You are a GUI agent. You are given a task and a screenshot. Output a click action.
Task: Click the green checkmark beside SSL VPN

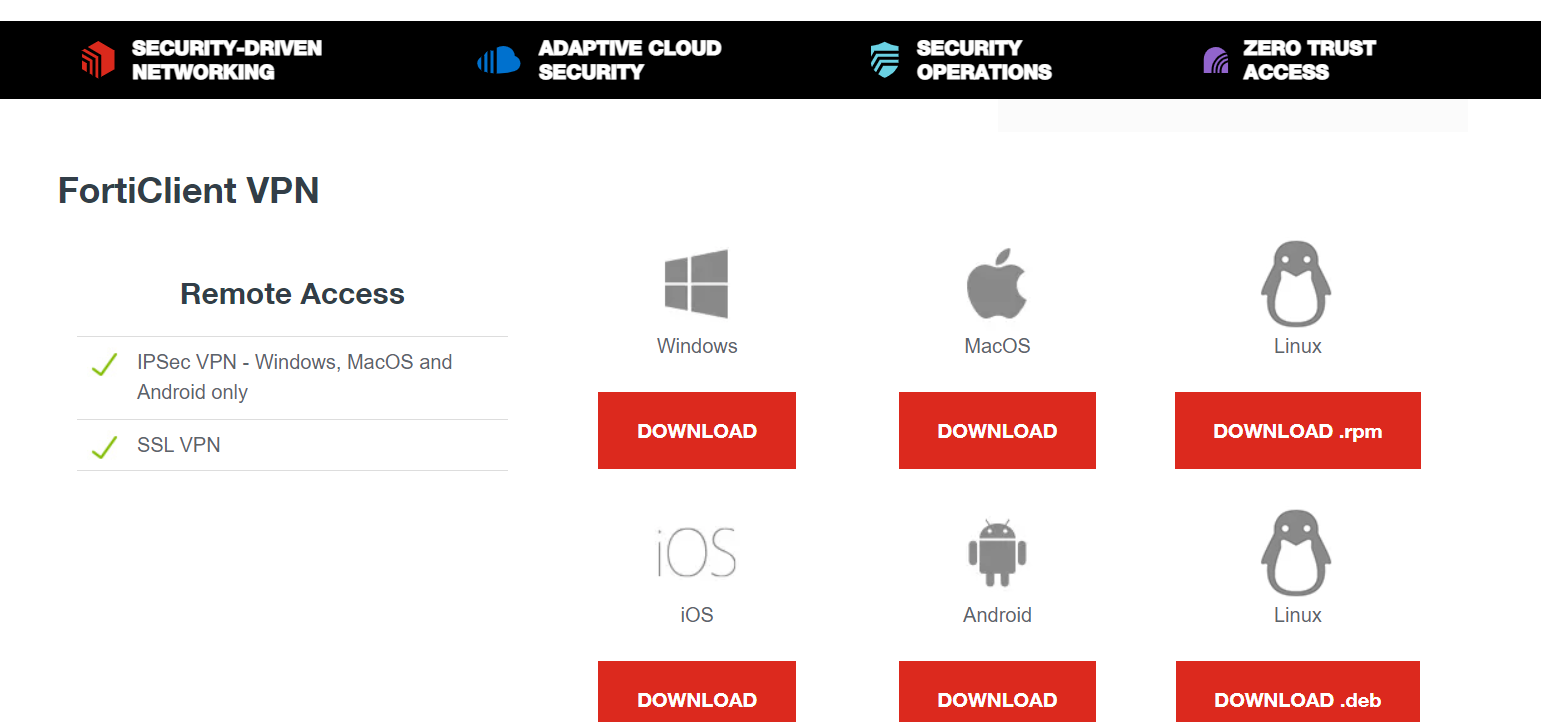point(104,447)
